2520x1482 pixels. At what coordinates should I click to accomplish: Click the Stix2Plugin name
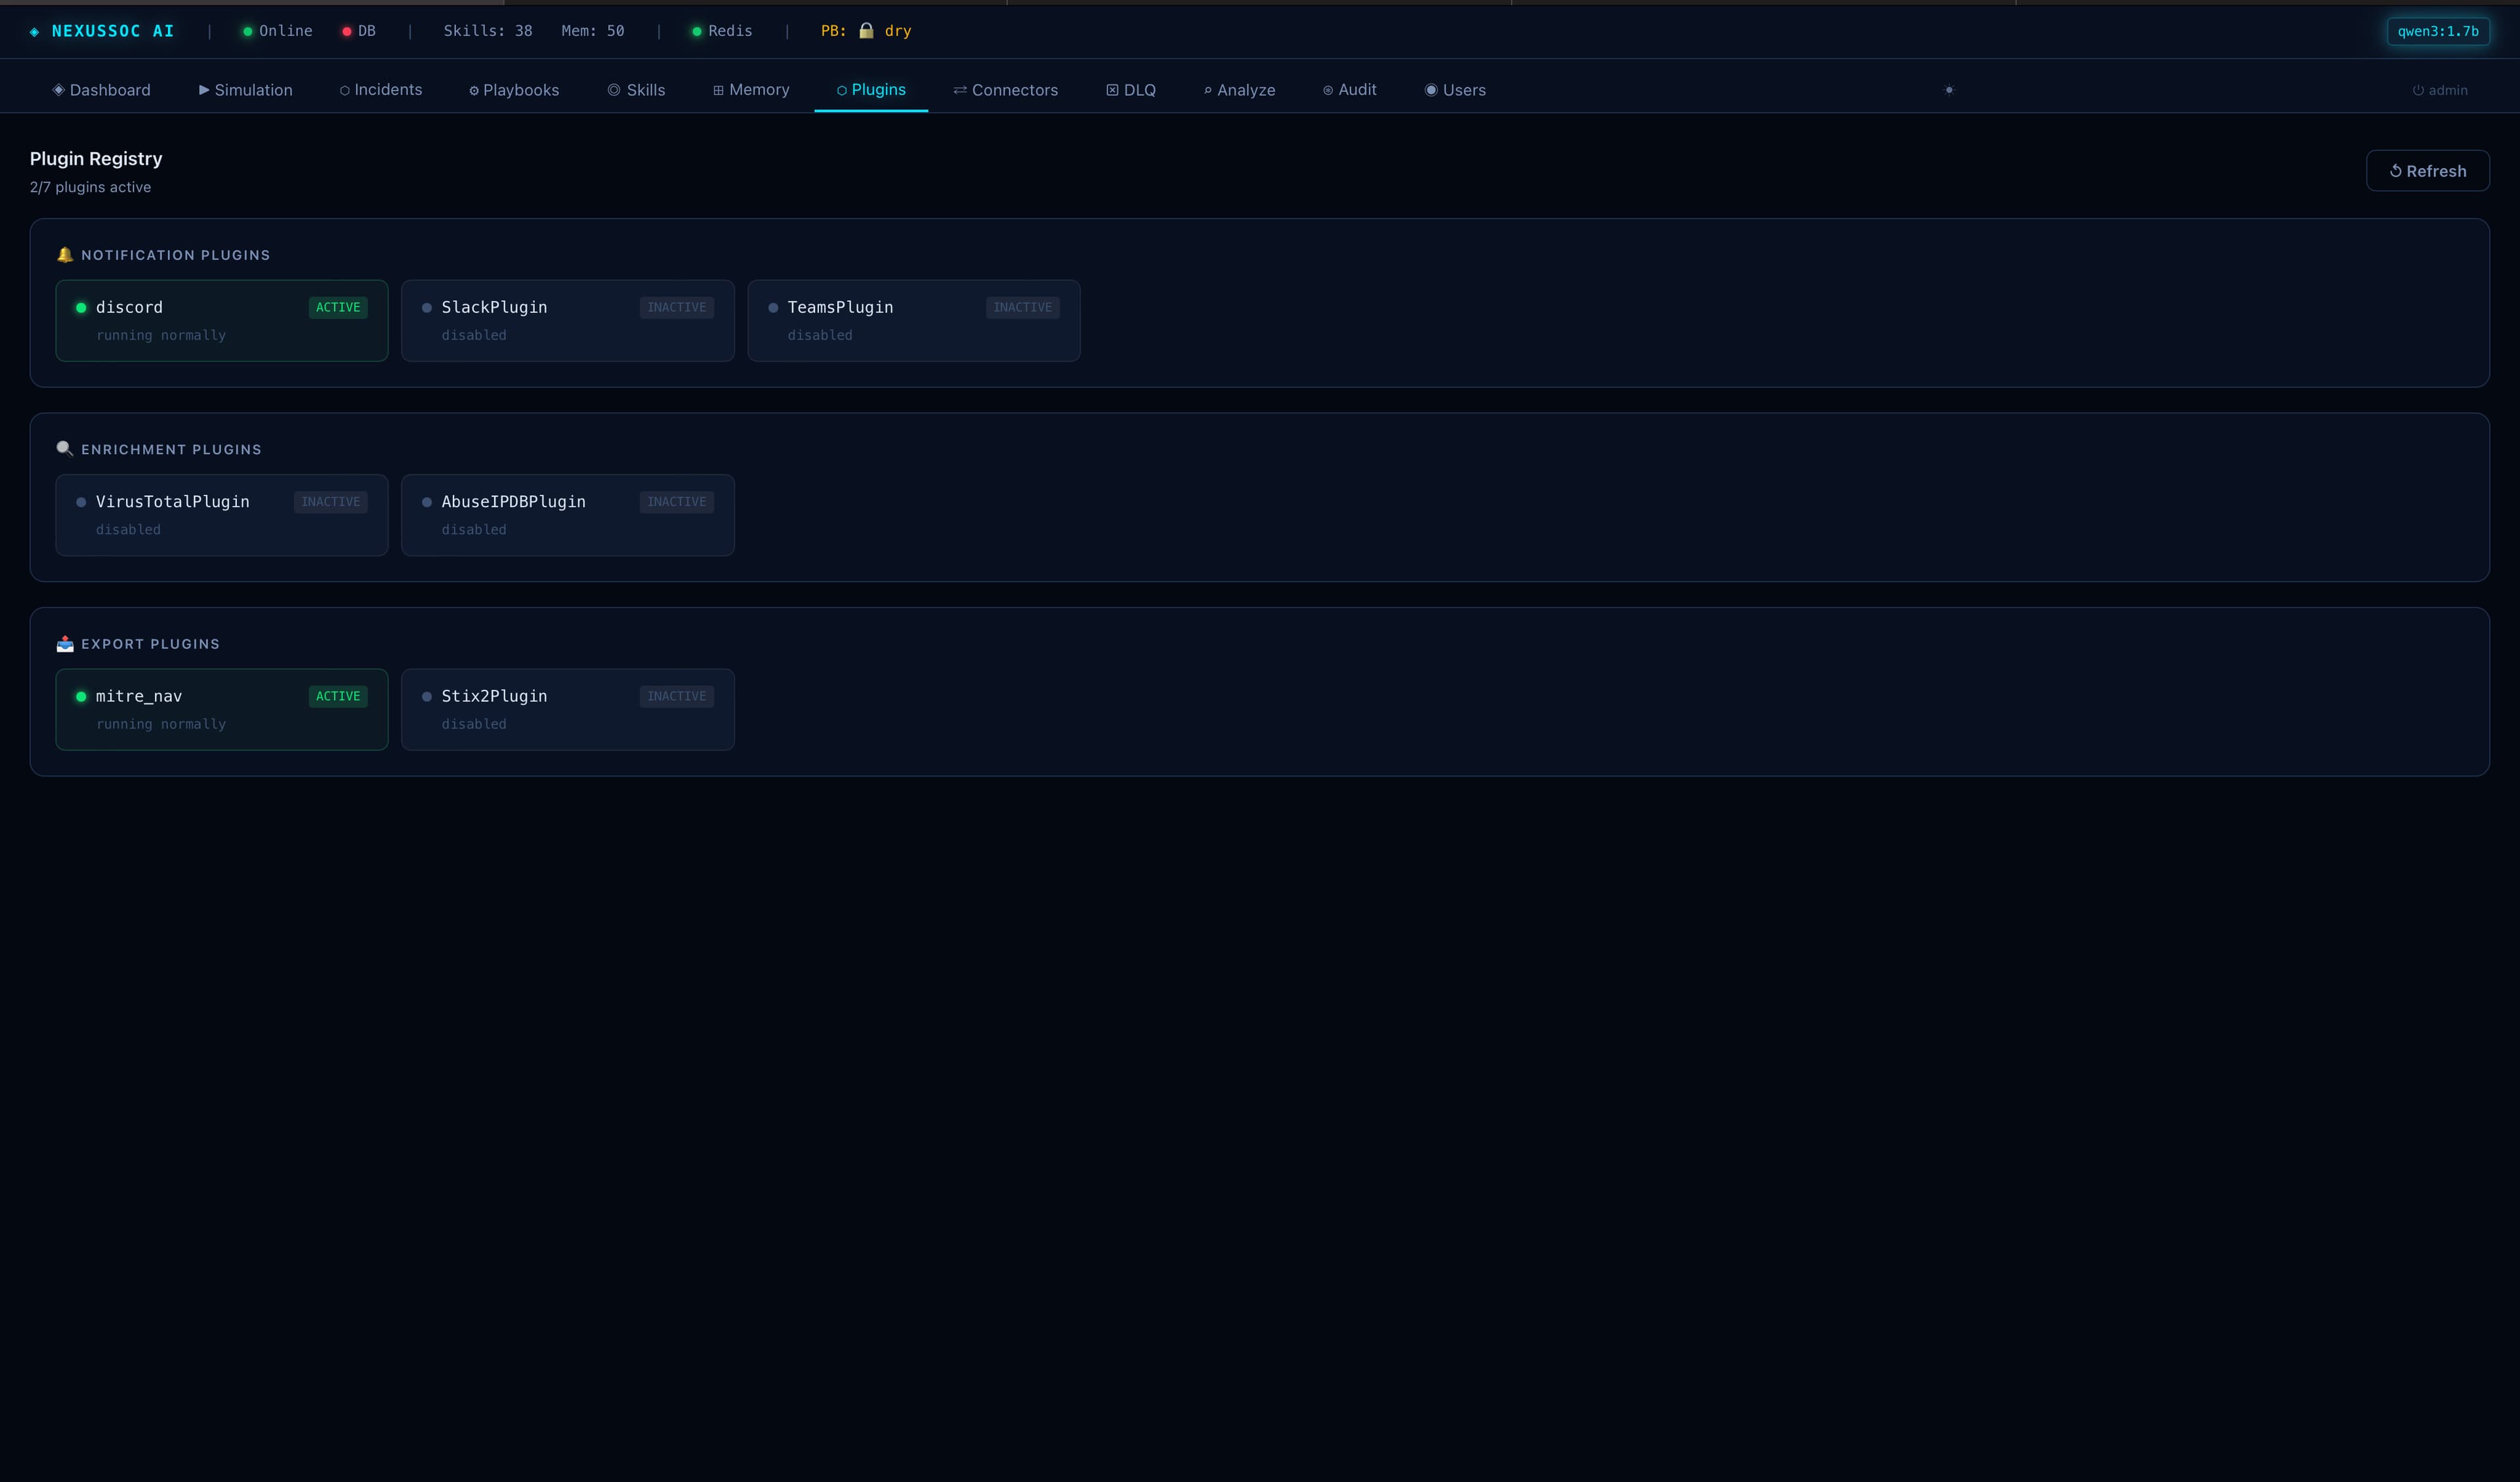coord(494,697)
